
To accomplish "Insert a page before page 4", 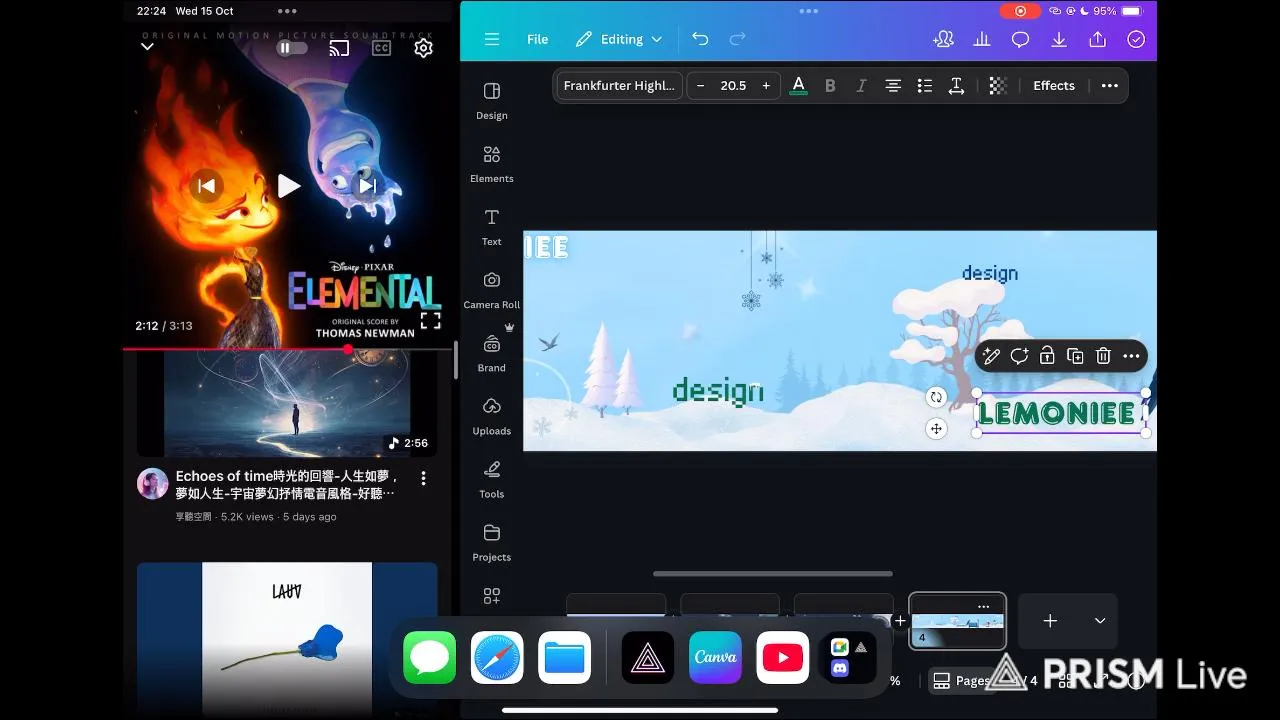I will [900, 621].
